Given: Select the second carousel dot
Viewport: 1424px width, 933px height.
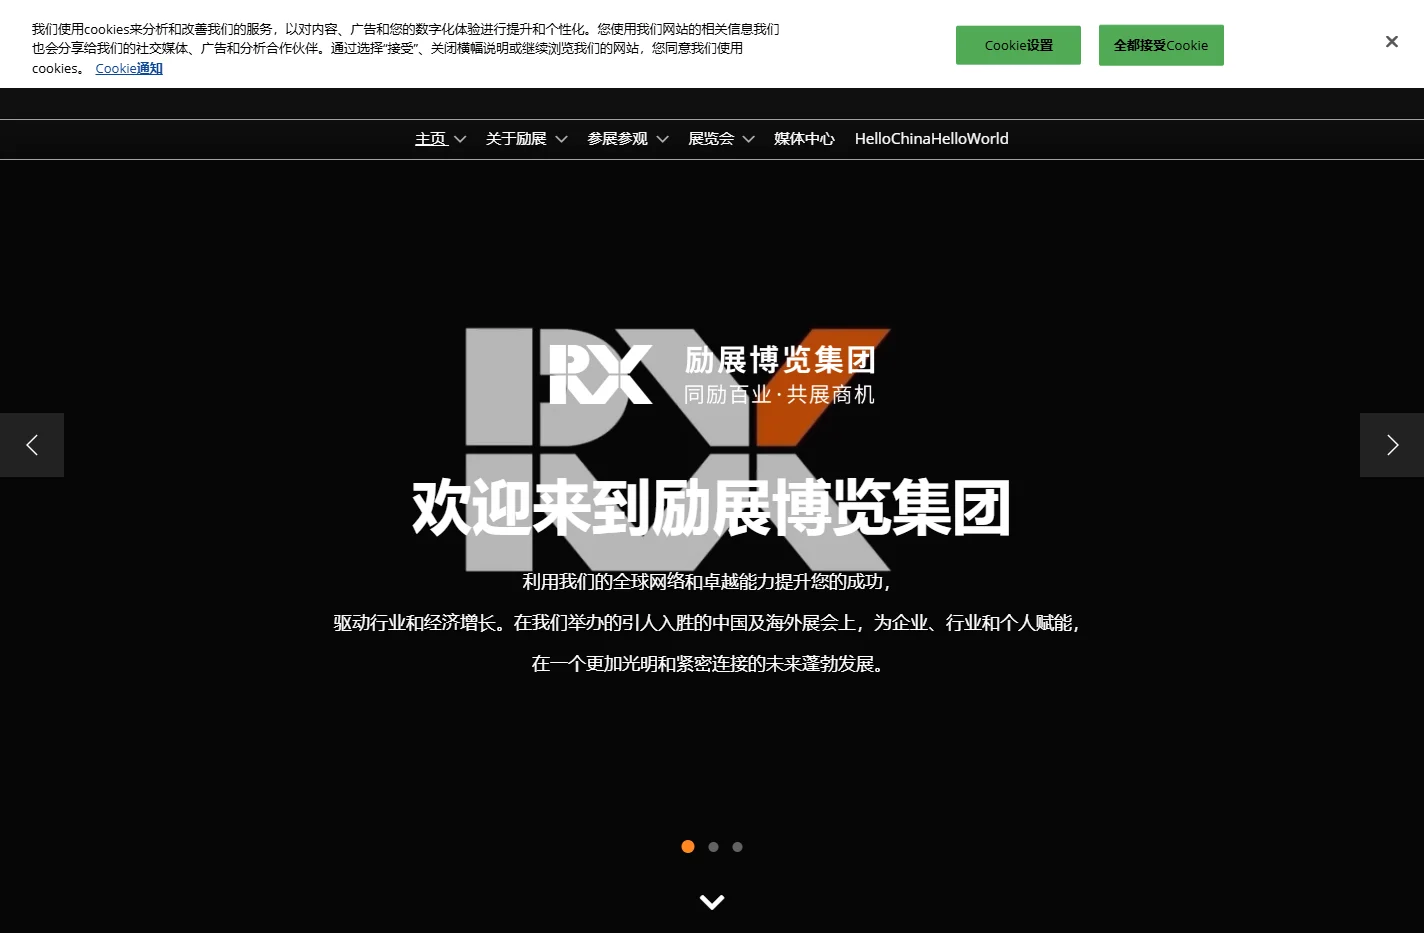Looking at the screenshot, I should (713, 847).
